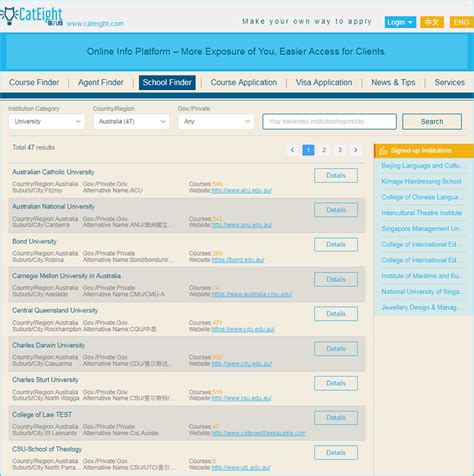Switch language to ENG
The image size is (474, 476).
point(461,22)
